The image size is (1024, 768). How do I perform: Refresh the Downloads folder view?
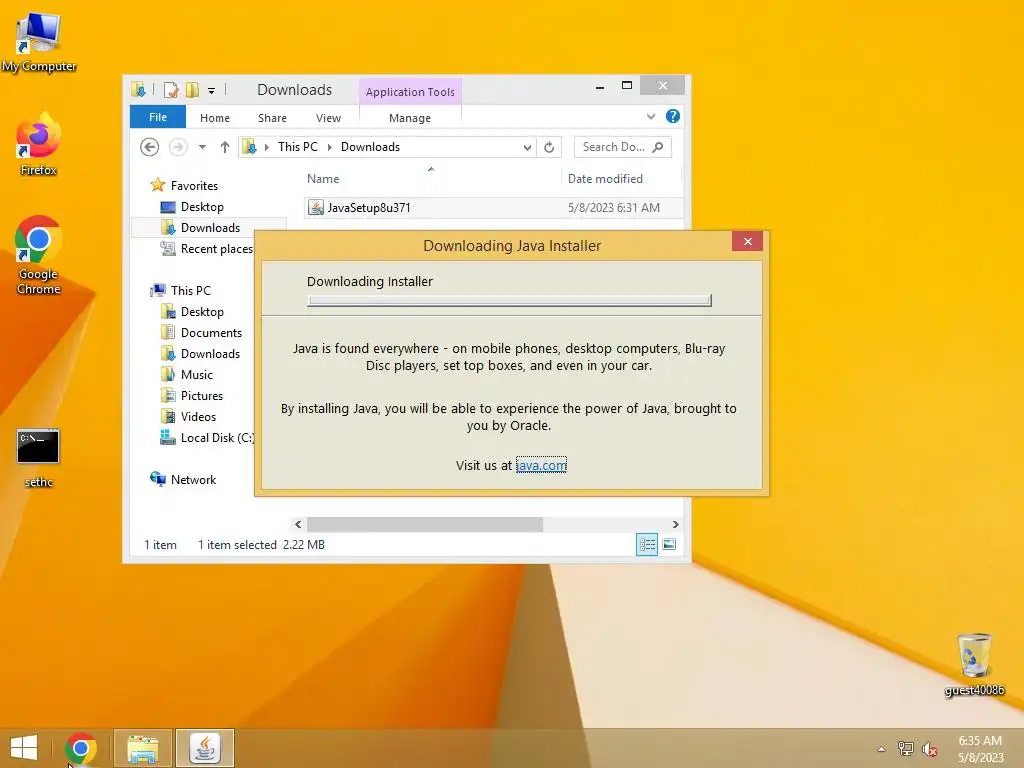549,147
